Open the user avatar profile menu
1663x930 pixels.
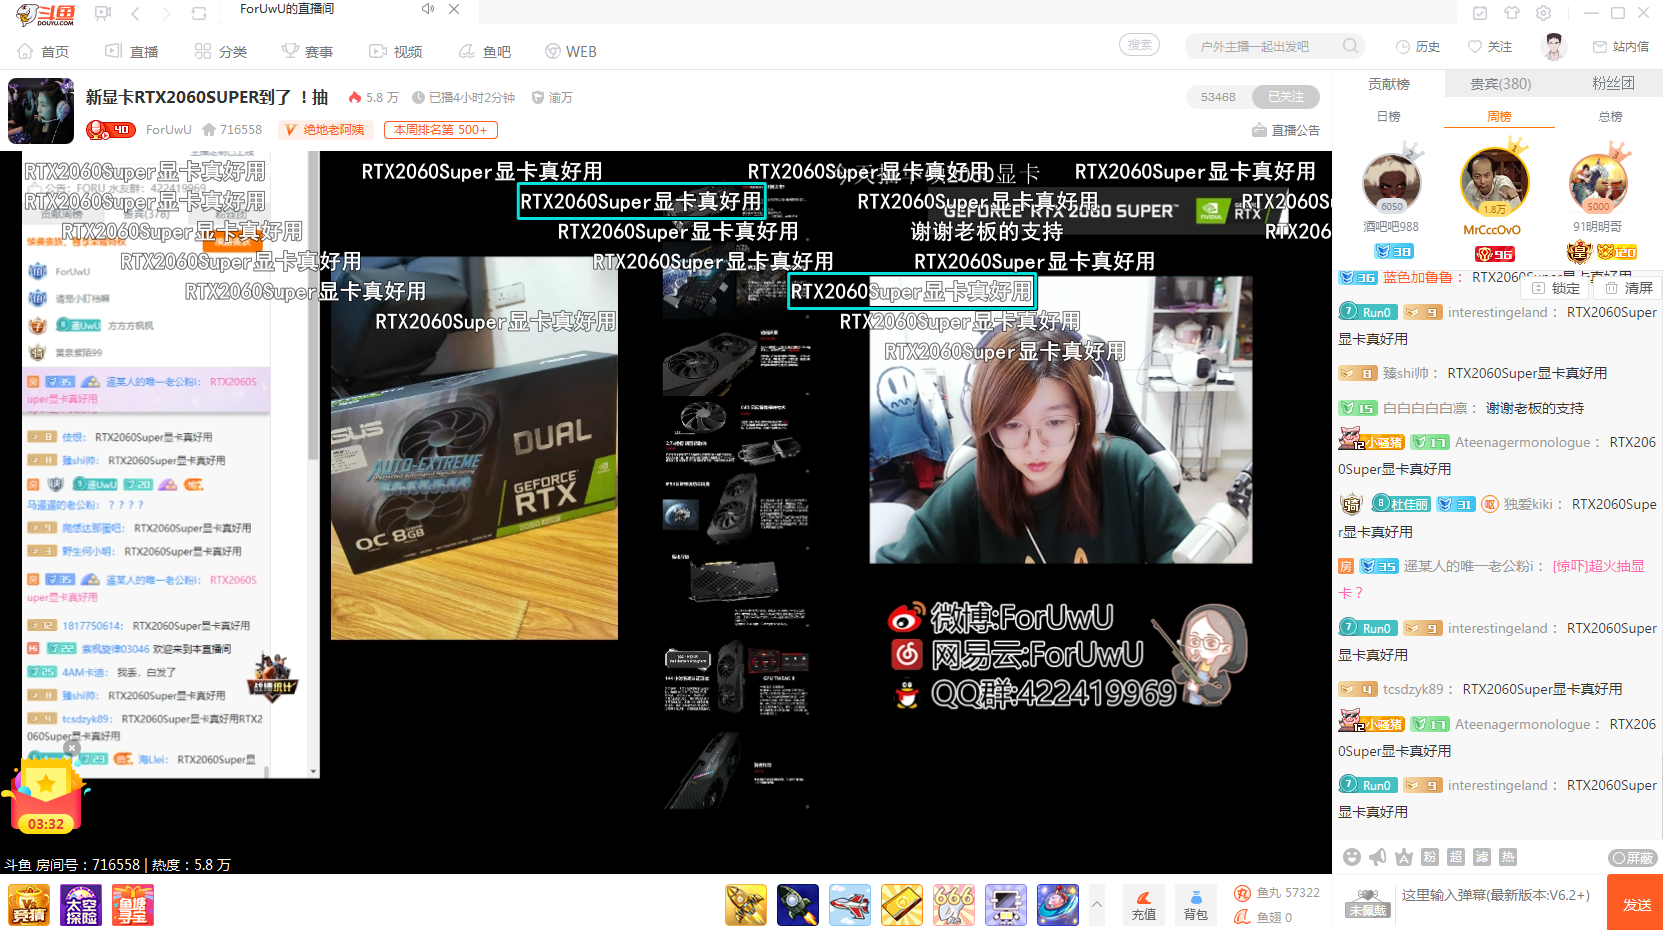1553,46
